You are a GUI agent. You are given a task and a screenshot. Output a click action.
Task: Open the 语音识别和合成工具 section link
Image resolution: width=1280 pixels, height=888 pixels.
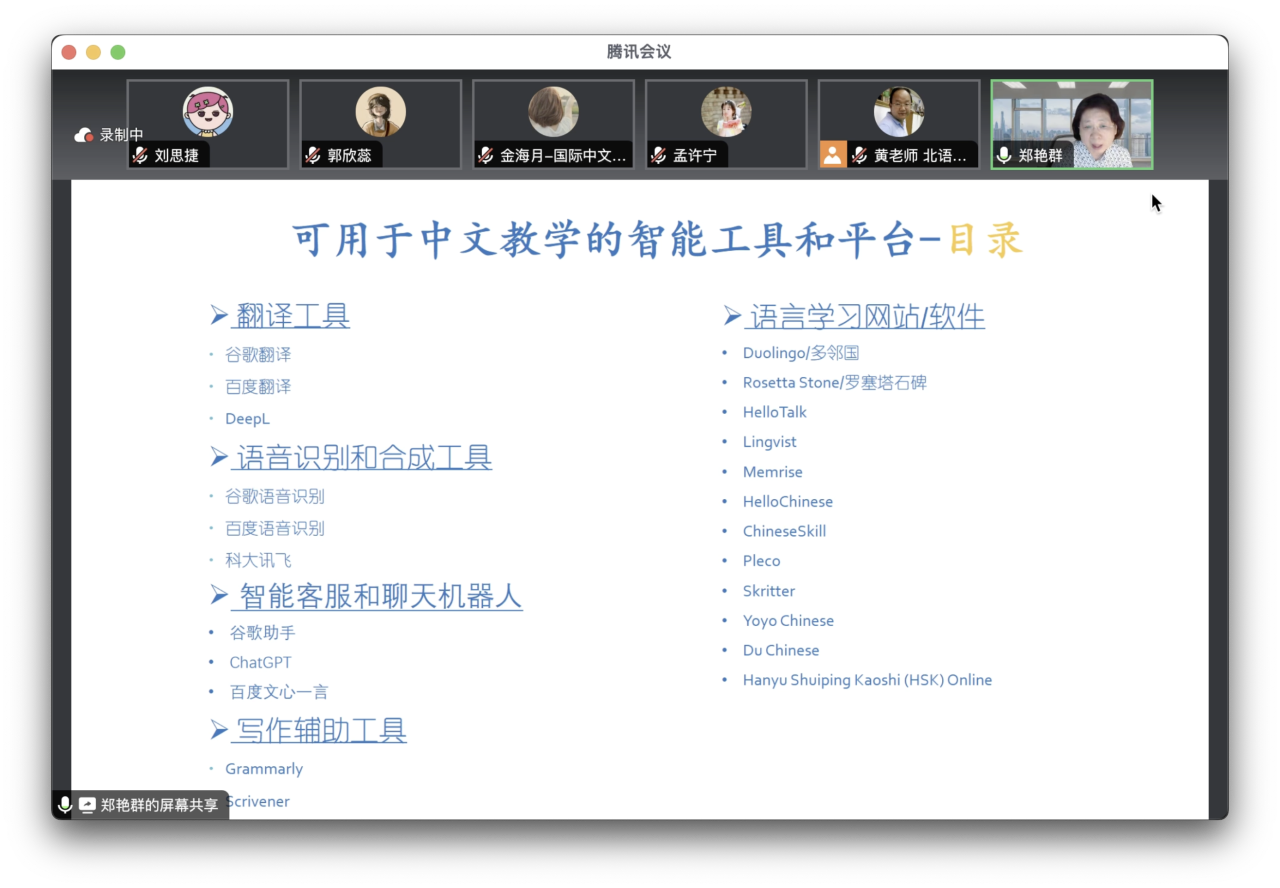pos(362,457)
